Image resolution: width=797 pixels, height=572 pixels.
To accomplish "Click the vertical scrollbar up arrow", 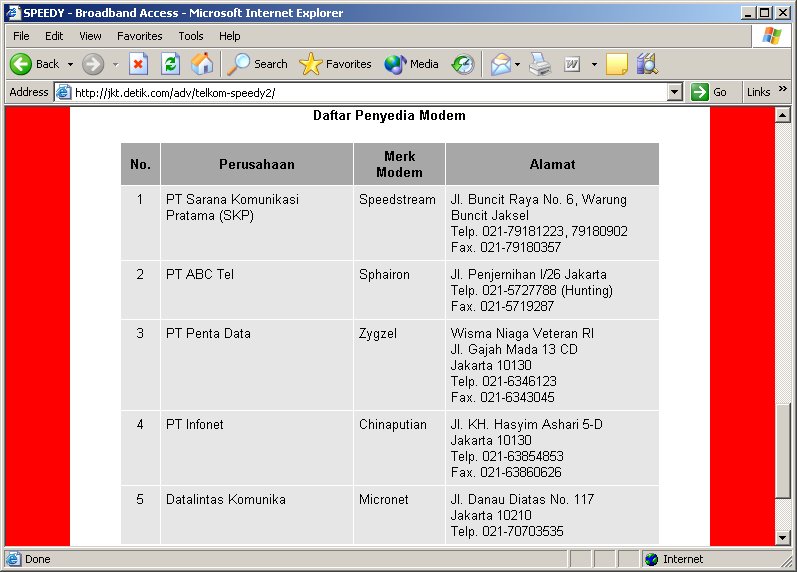I will tap(783, 115).
